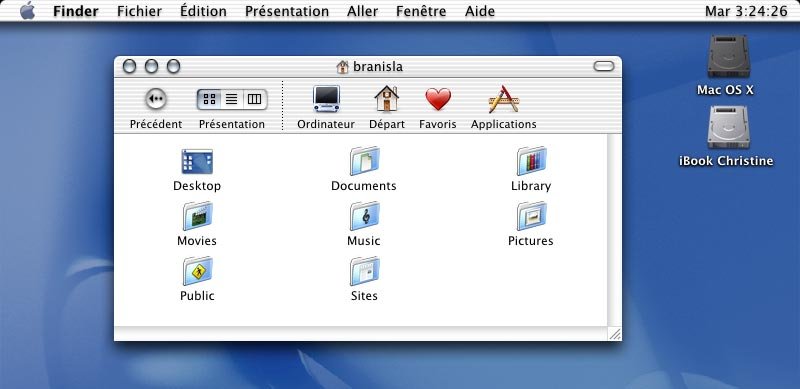Click the Desktop folder label
The width and height of the screenshot is (800, 389).
197,186
